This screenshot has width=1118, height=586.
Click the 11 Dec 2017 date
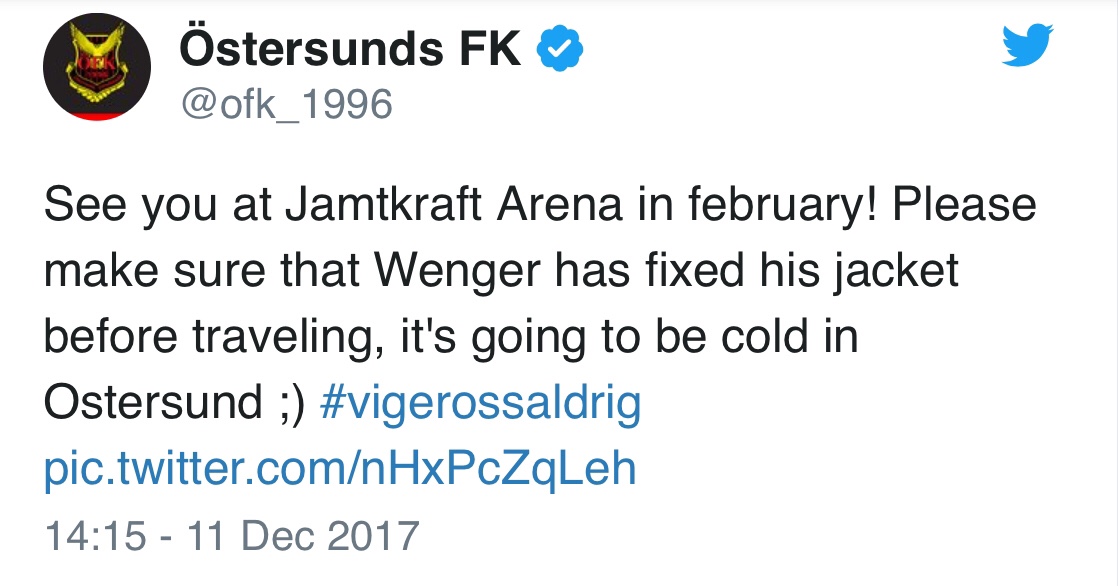tap(303, 535)
